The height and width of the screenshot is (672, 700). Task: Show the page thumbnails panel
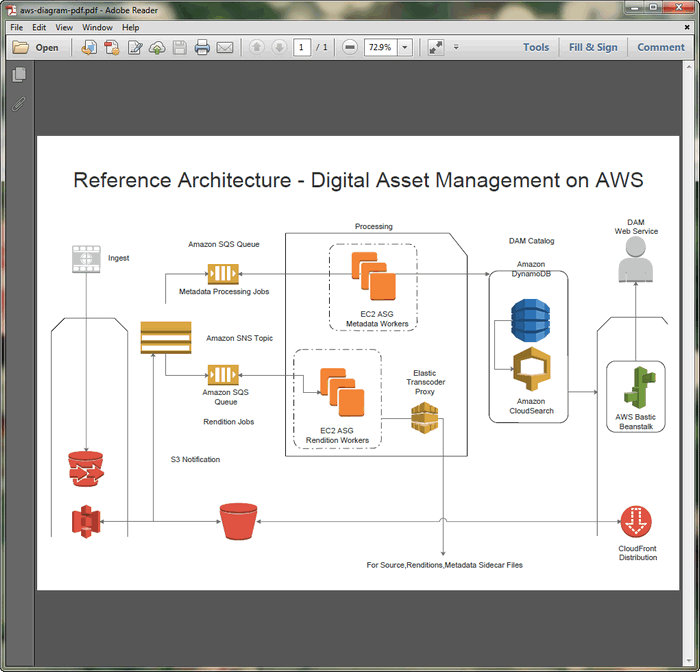click(x=18, y=75)
